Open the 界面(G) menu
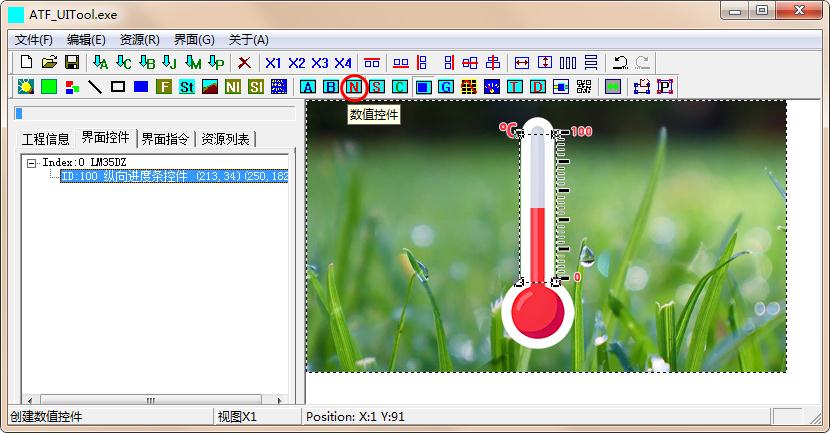 point(194,40)
